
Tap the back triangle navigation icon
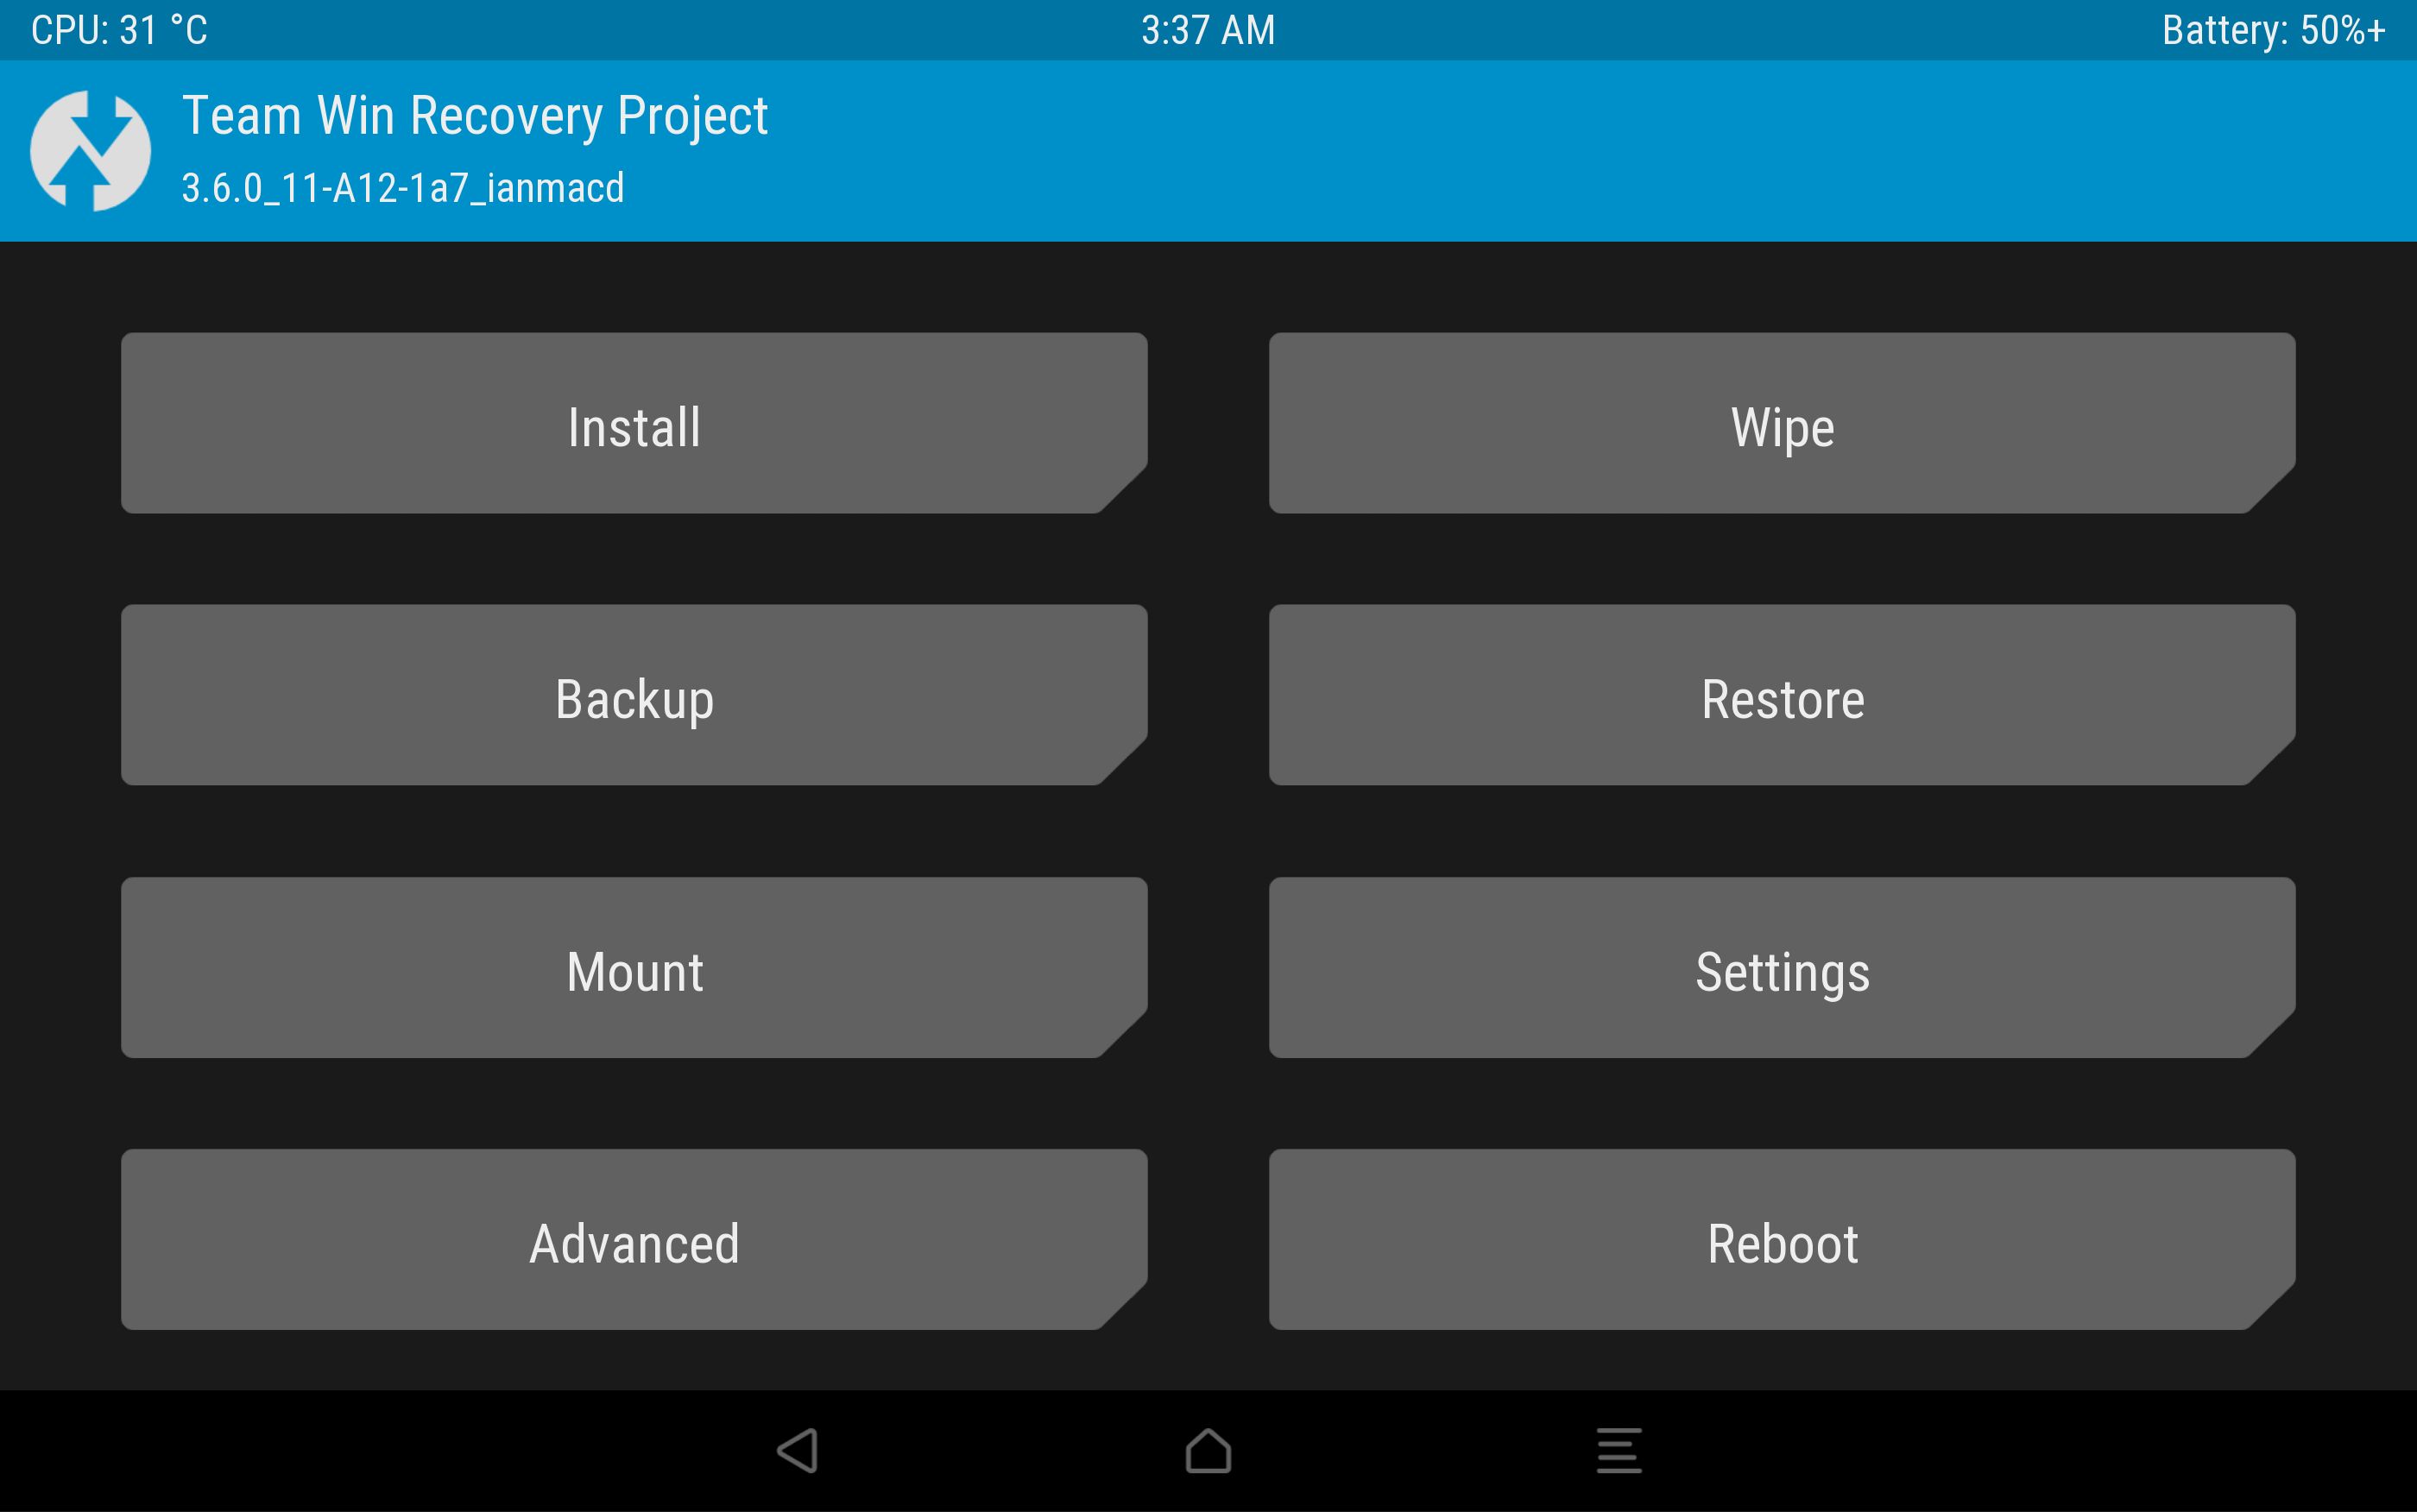pos(798,1450)
